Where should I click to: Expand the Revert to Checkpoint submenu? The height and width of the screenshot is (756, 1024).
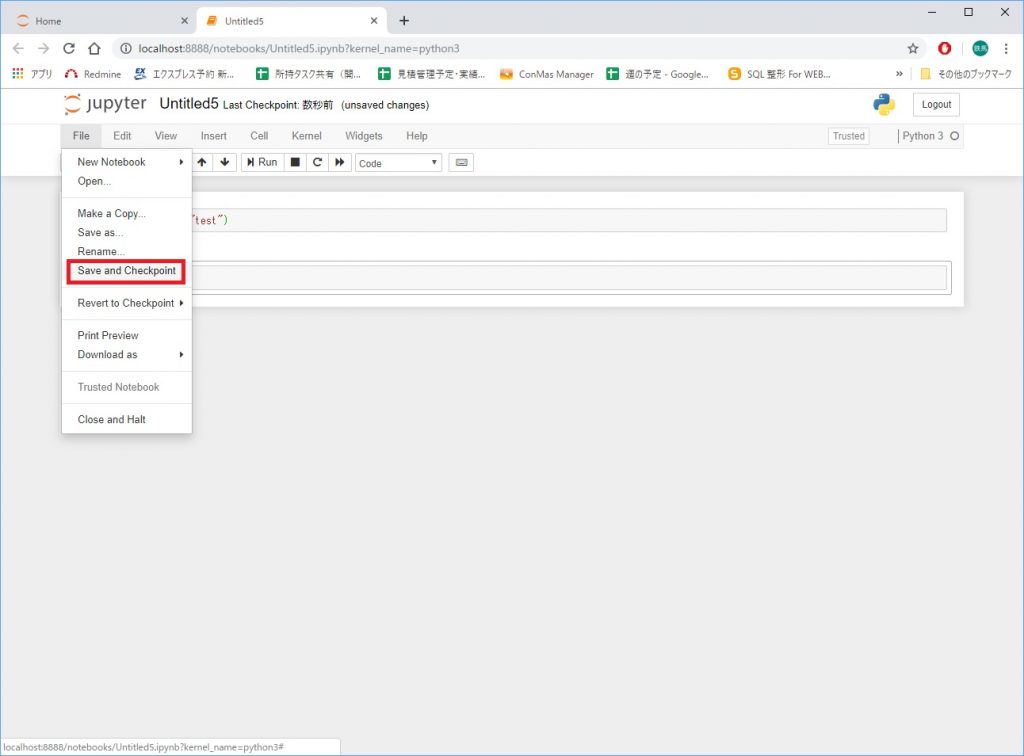[127, 303]
